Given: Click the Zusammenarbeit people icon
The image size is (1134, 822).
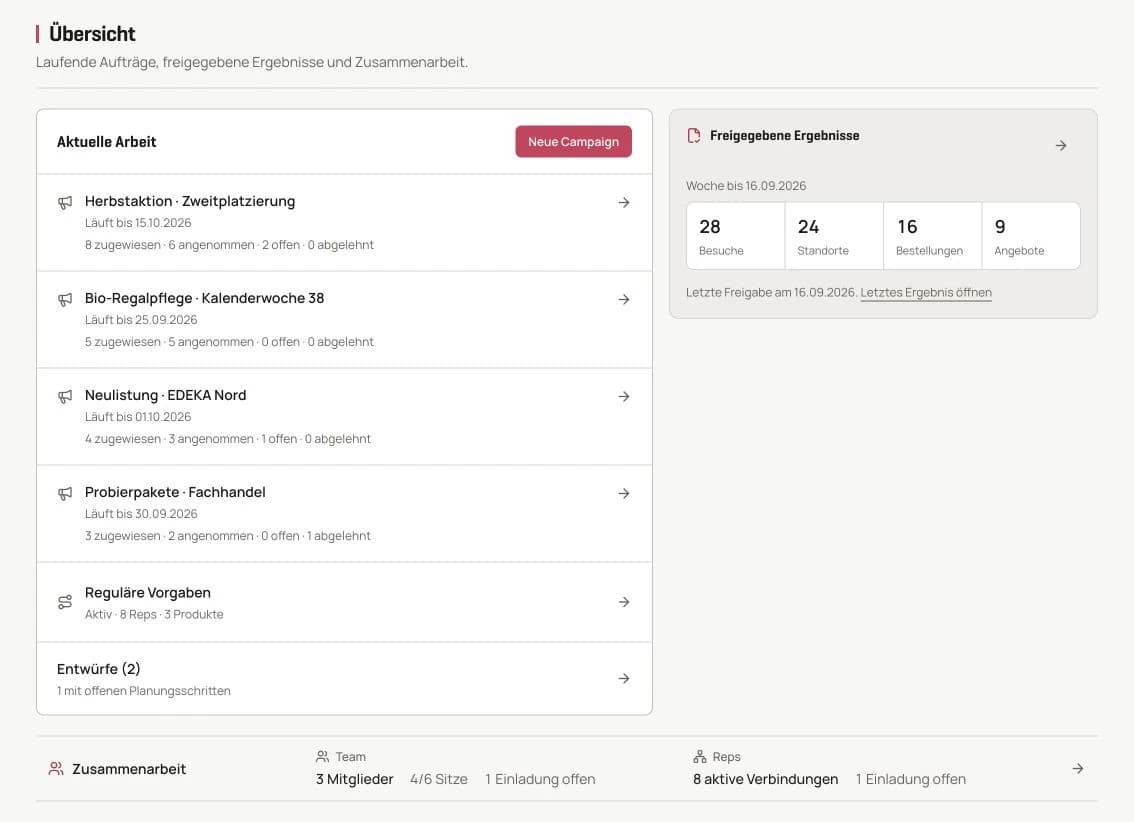Looking at the screenshot, I should point(56,769).
